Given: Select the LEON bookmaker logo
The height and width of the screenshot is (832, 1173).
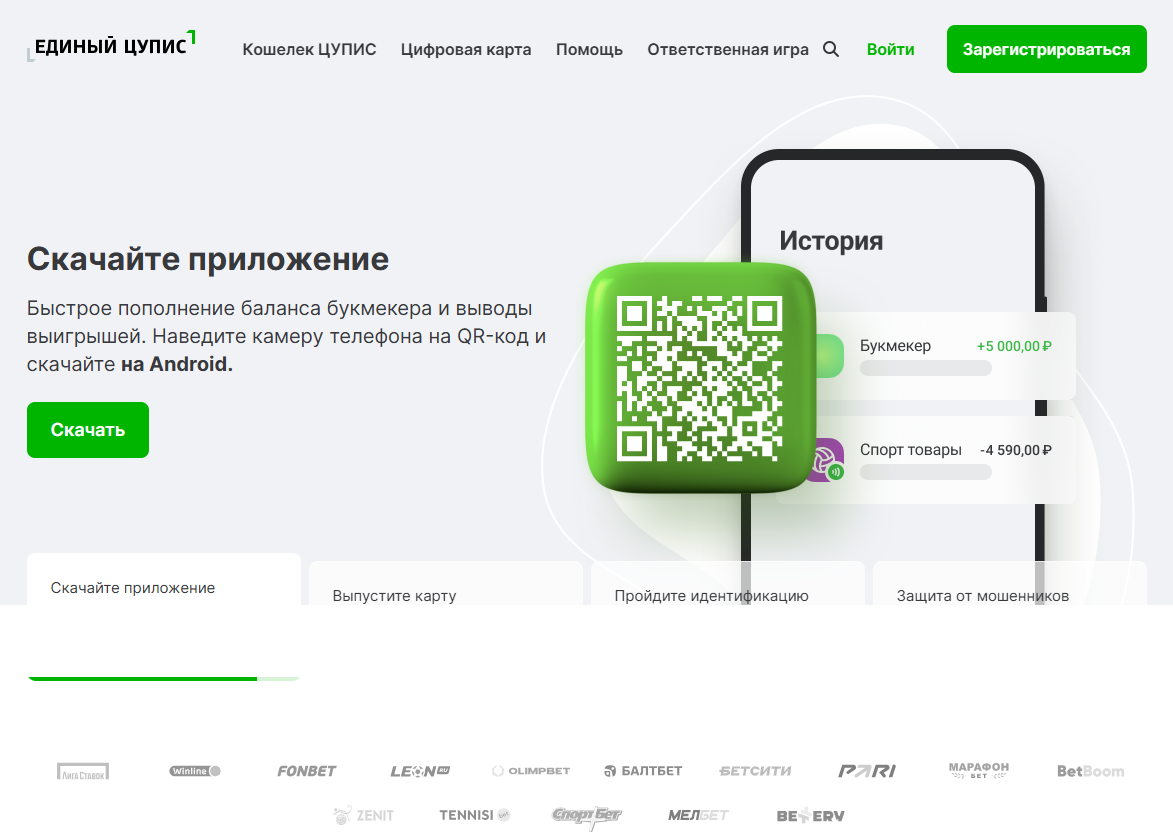Looking at the screenshot, I should 420,771.
